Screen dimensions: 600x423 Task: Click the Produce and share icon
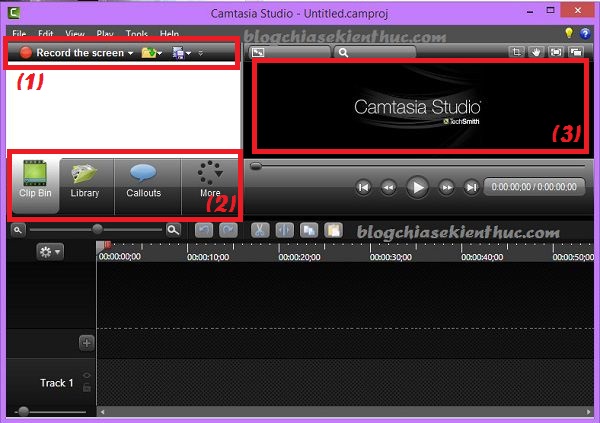178,53
